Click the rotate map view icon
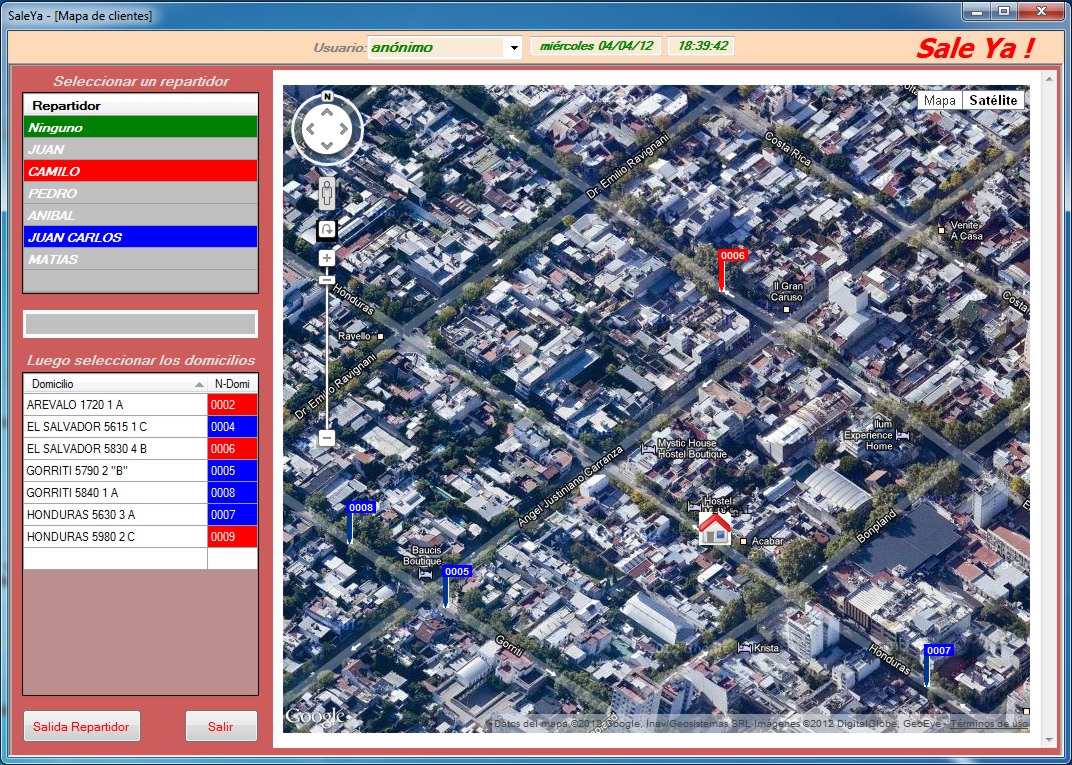The image size is (1072, 765). click(327, 230)
